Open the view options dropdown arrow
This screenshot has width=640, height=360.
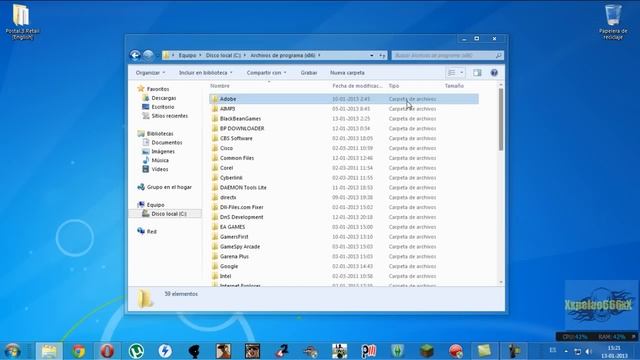pos(462,73)
